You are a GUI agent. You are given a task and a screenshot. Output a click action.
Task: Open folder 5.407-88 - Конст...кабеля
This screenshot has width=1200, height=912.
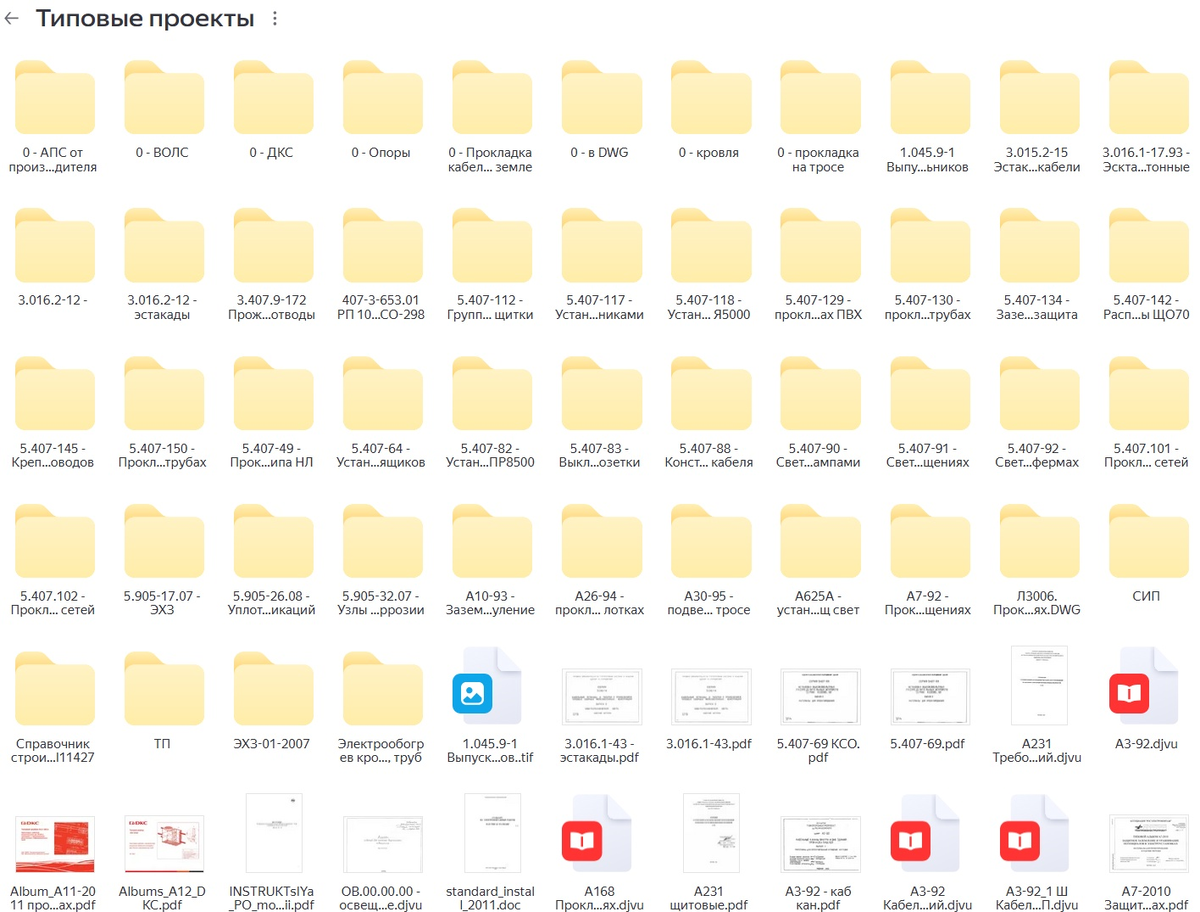pyautogui.click(x=711, y=394)
